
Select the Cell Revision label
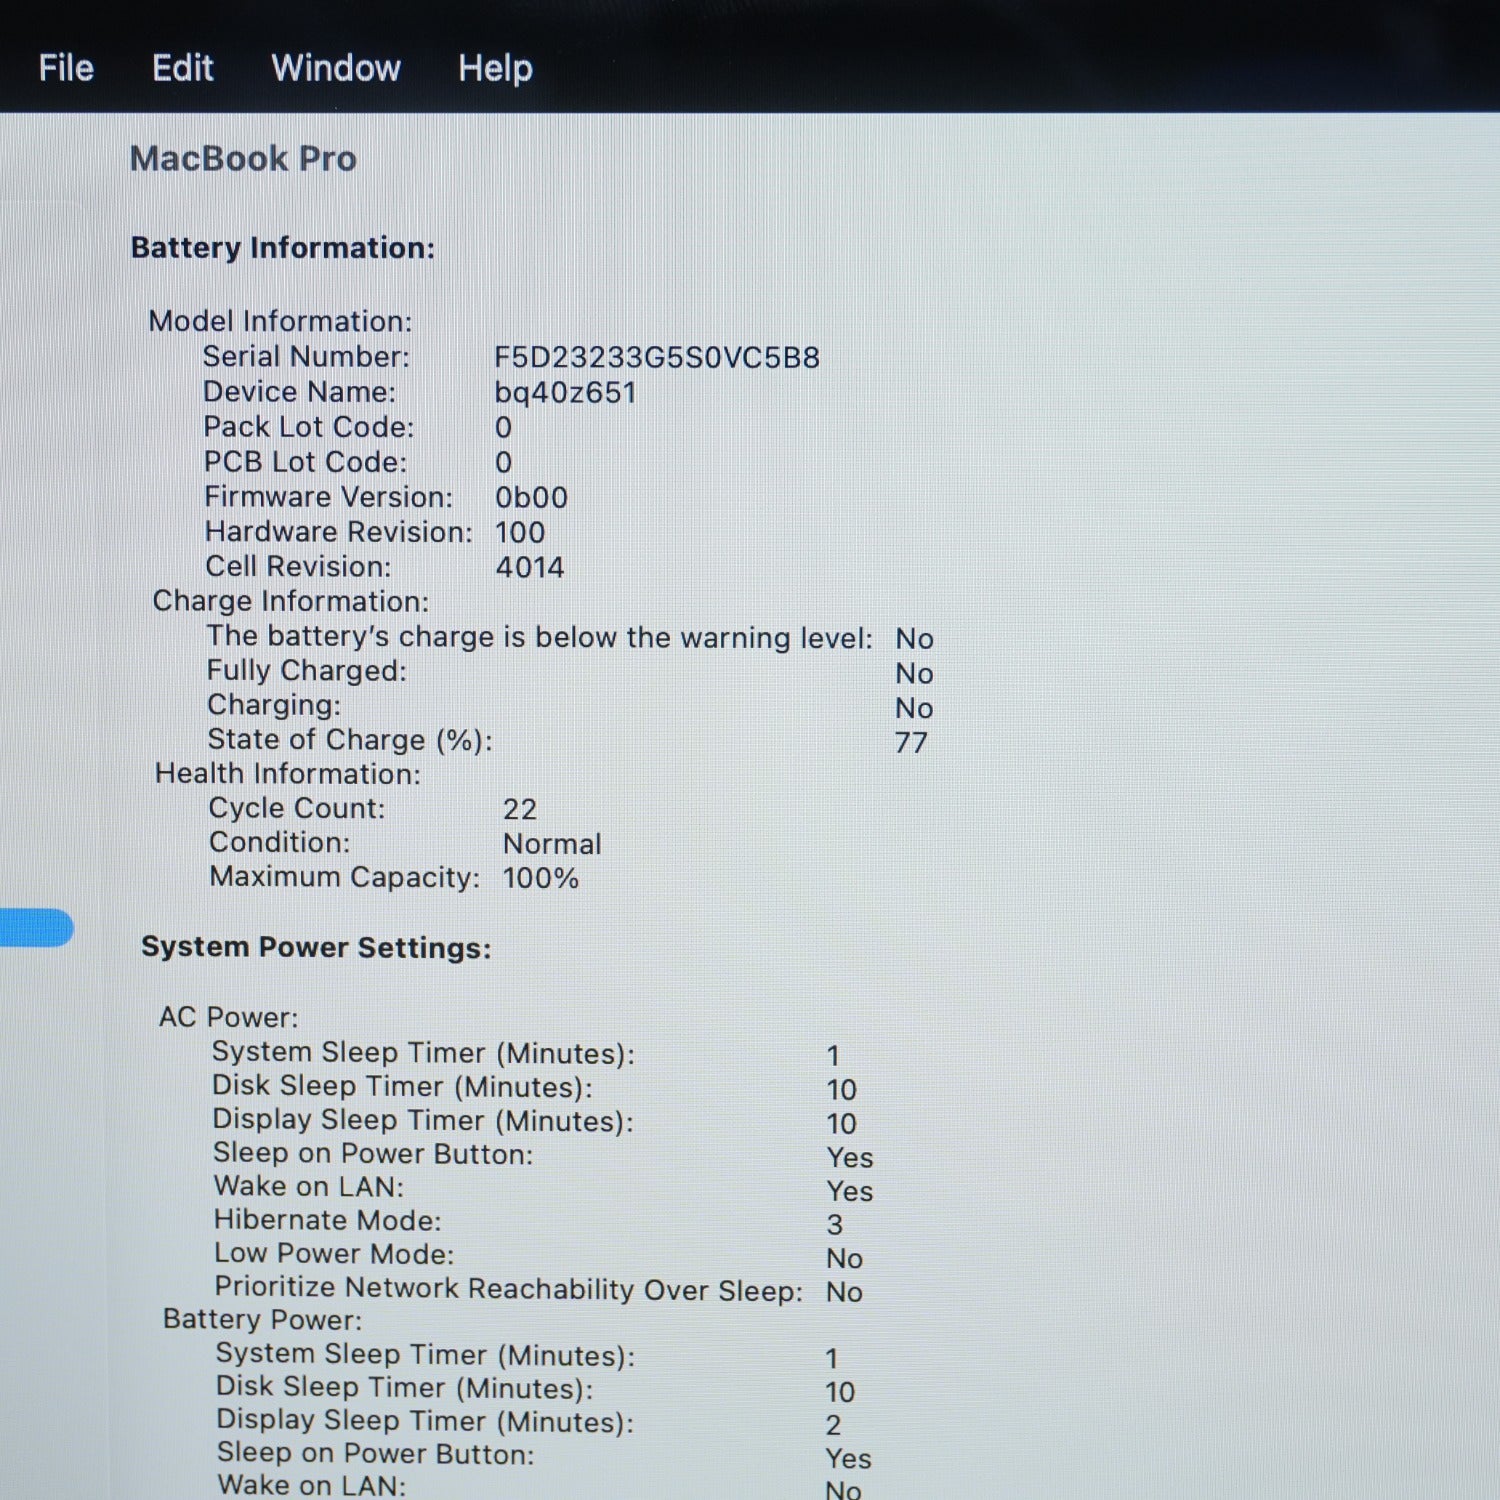(x=298, y=566)
